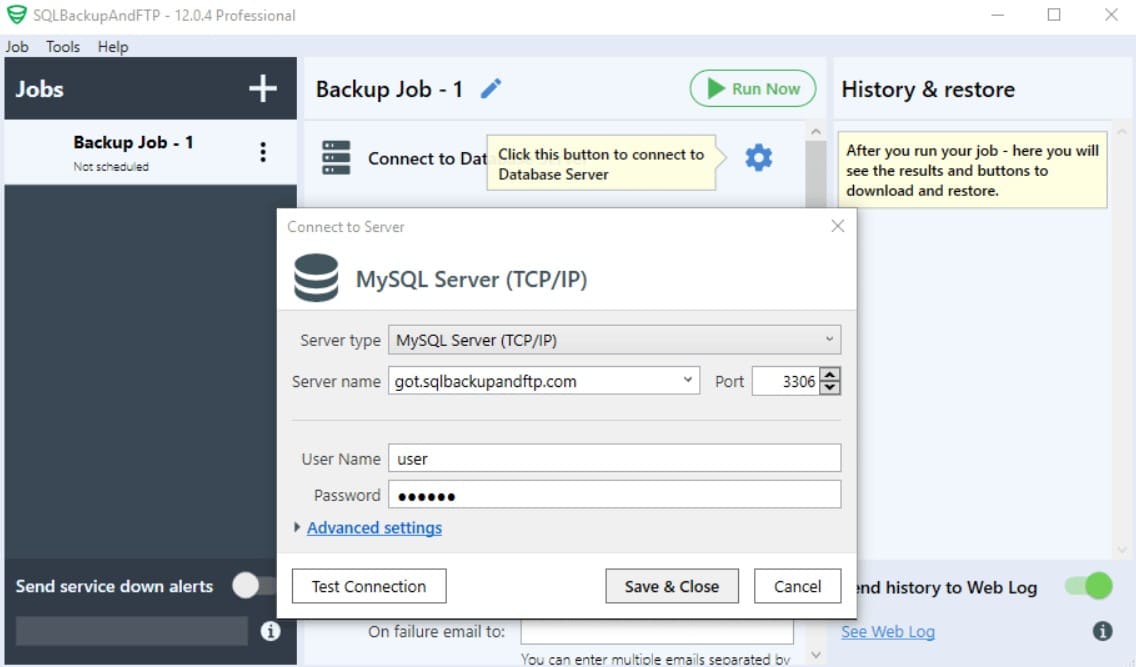The image size is (1136, 667).
Task: Close the Connect to Server dialog
Action: click(x=838, y=226)
